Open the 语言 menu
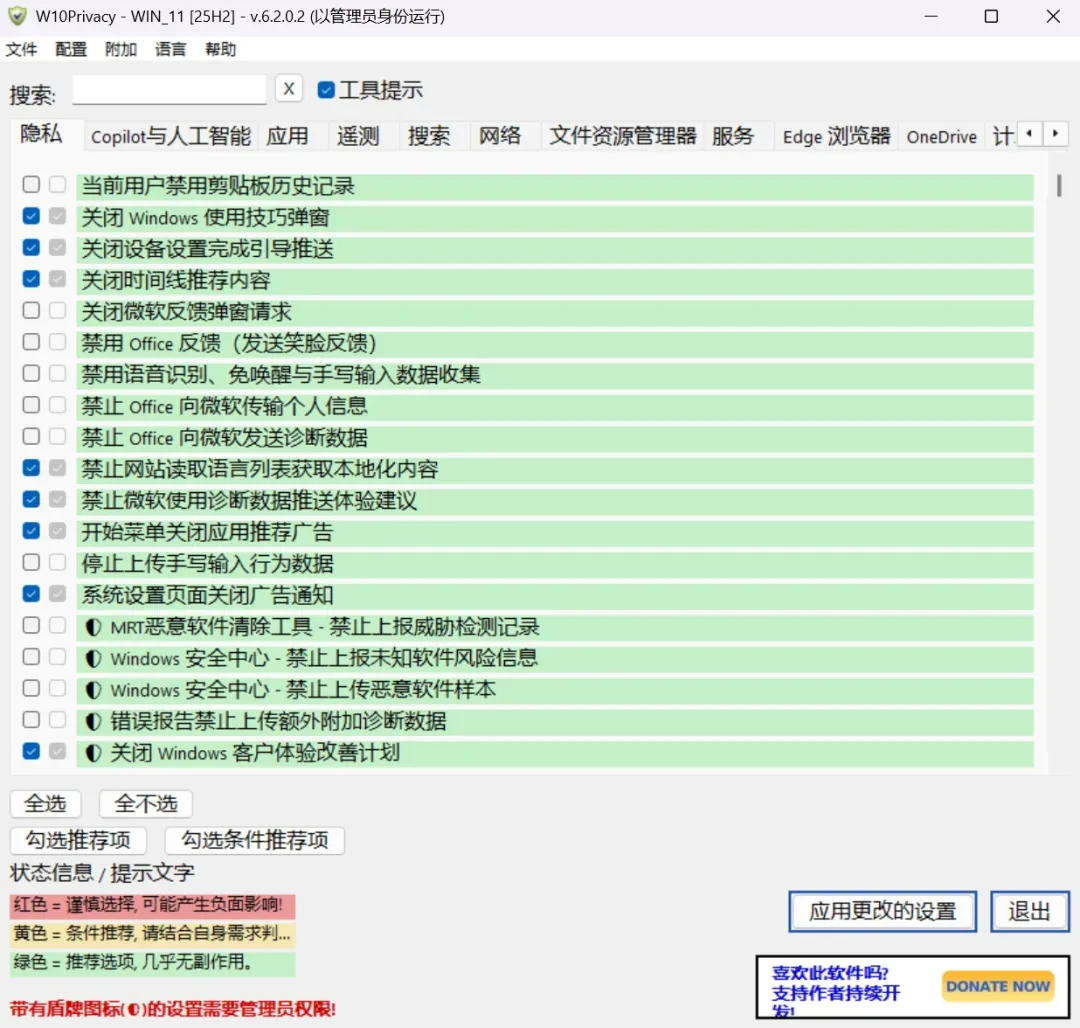The height and width of the screenshot is (1028, 1080). [x=170, y=50]
